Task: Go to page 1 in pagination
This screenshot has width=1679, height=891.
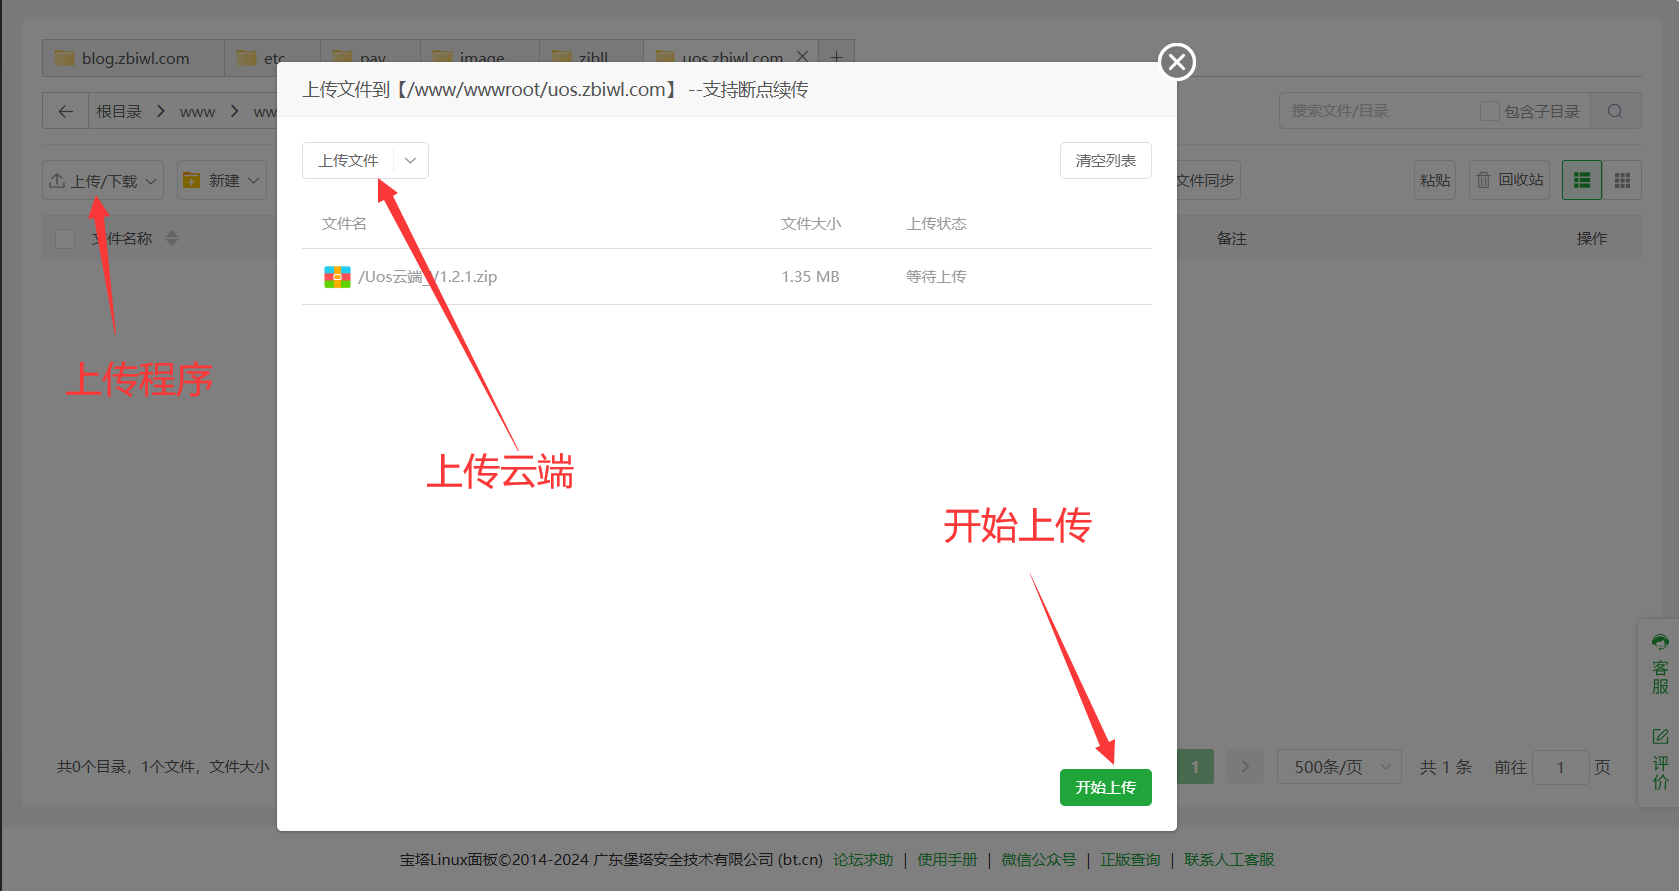Action: pos(1195,767)
